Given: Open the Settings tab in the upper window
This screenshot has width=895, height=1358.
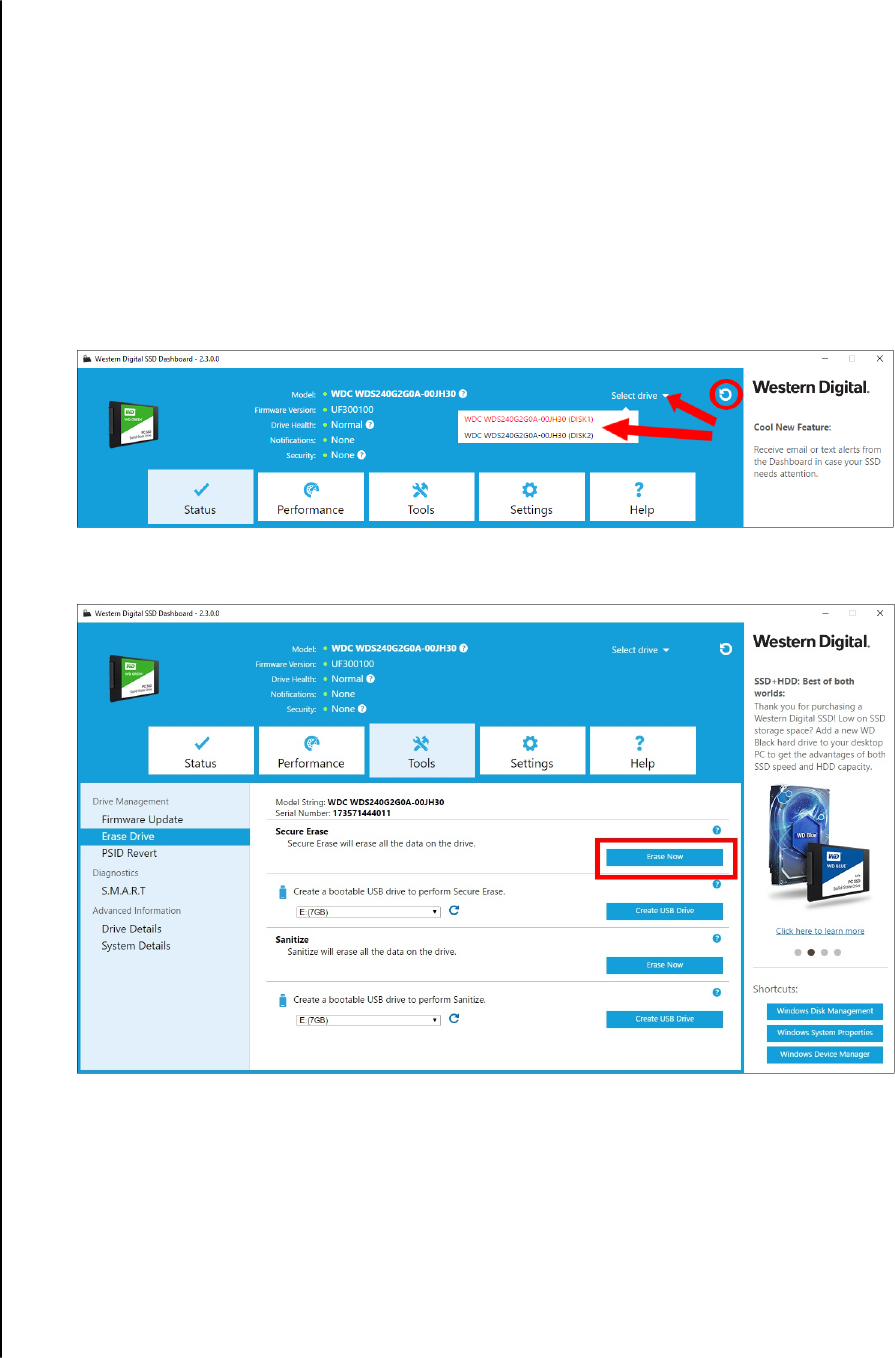Looking at the screenshot, I should coord(531,497).
